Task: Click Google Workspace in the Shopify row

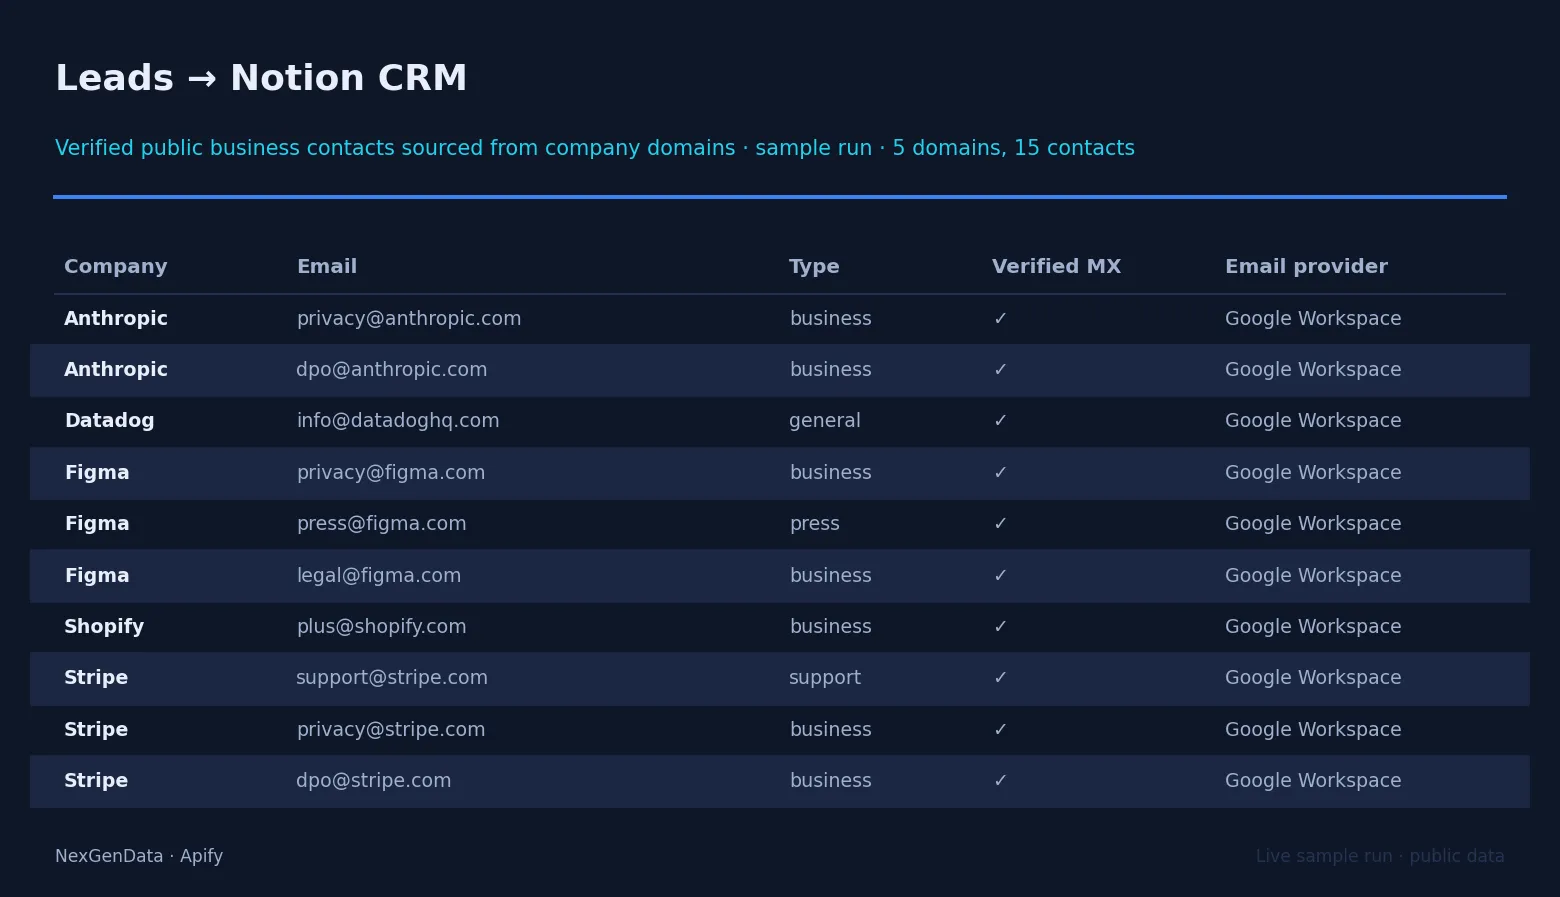Action: [x=1313, y=627]
